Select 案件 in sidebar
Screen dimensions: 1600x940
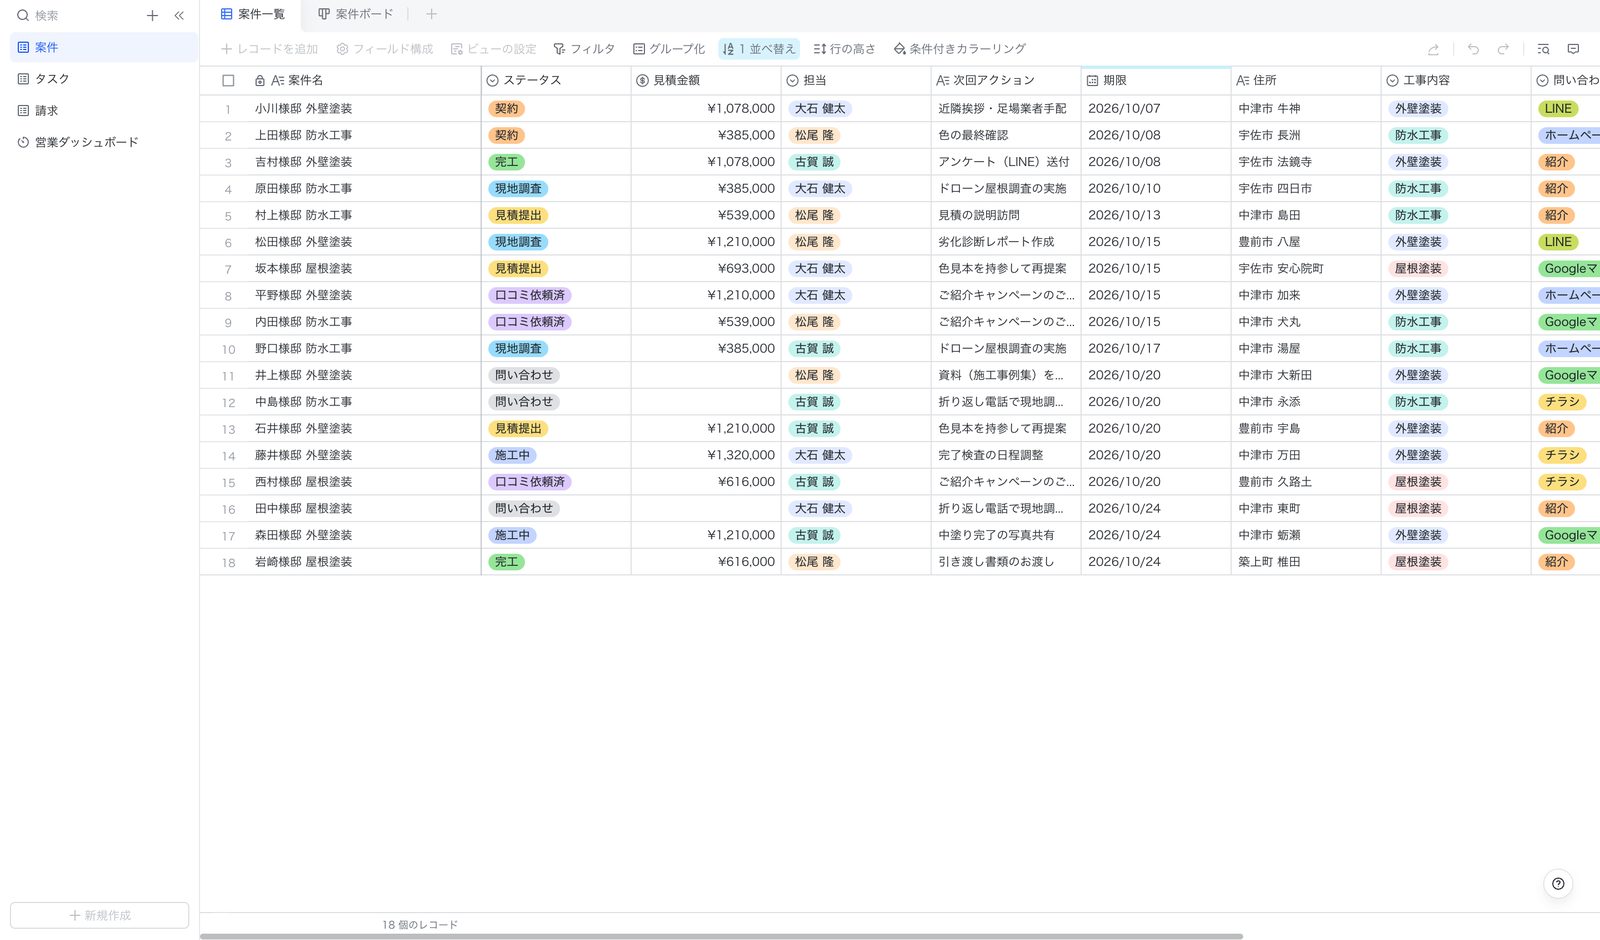pos(103,47)
